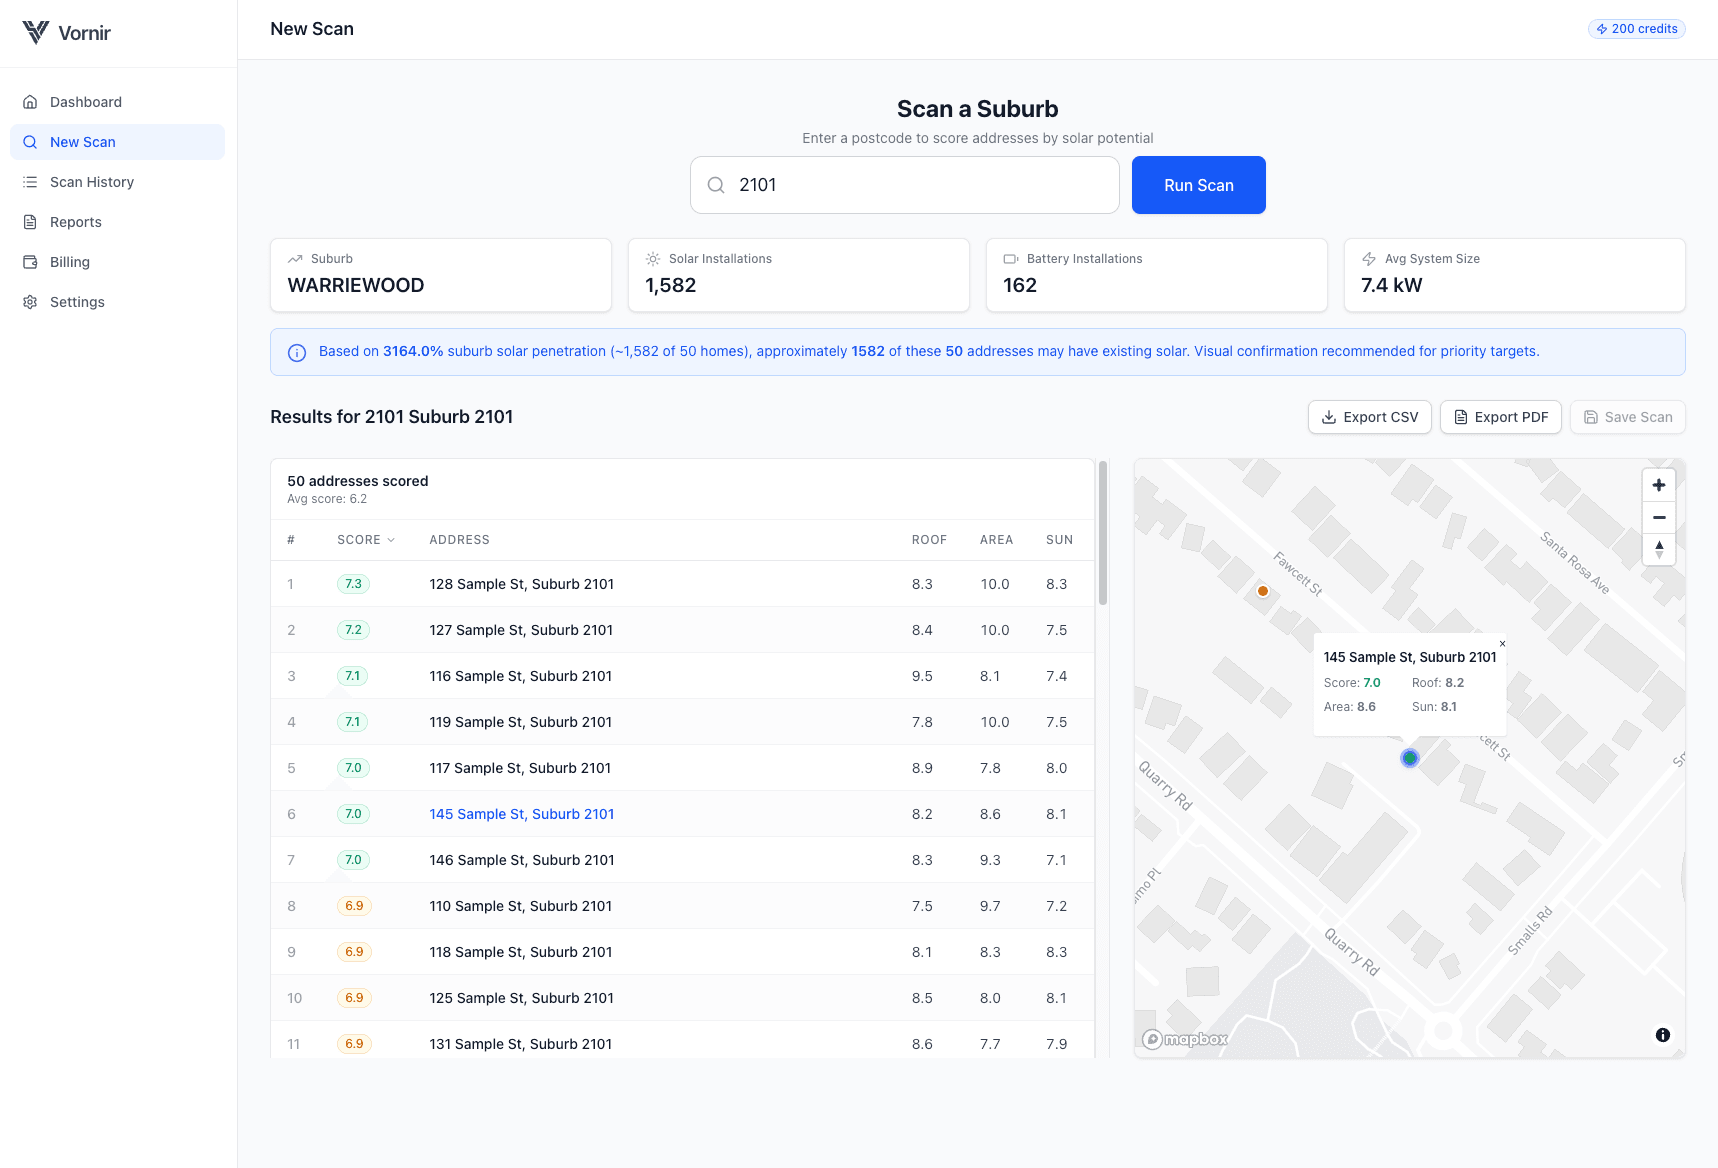Click the search magnifier in the postcode field

[x=716, y=185]
